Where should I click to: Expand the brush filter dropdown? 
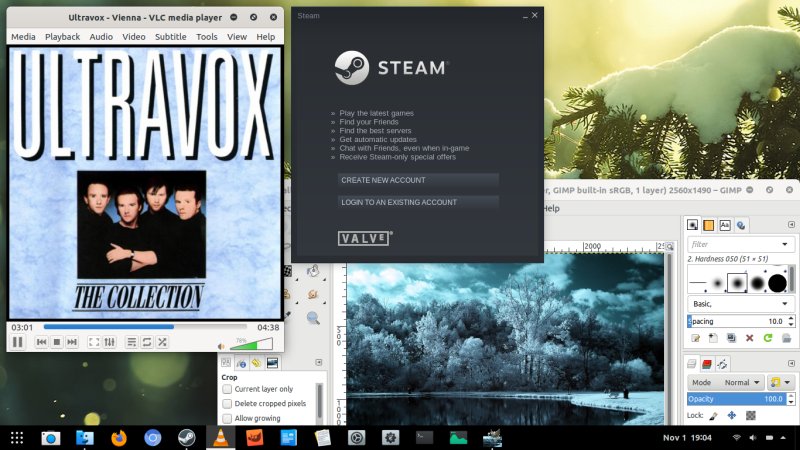(785, 244)
